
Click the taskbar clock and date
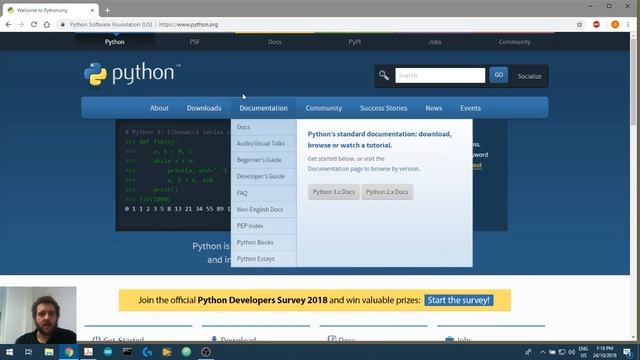click(x=605, y=352)
